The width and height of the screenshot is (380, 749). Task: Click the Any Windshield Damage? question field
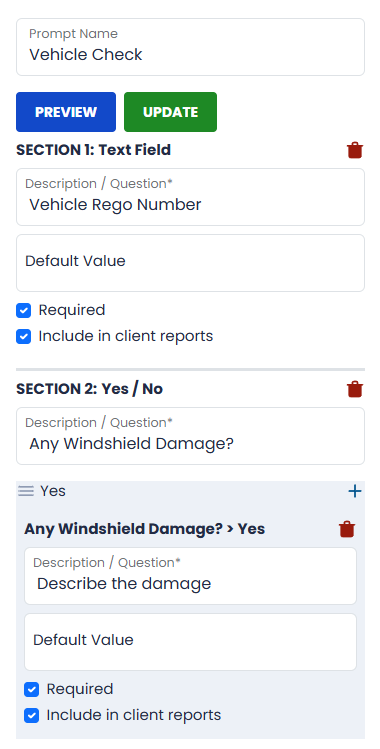190,436
